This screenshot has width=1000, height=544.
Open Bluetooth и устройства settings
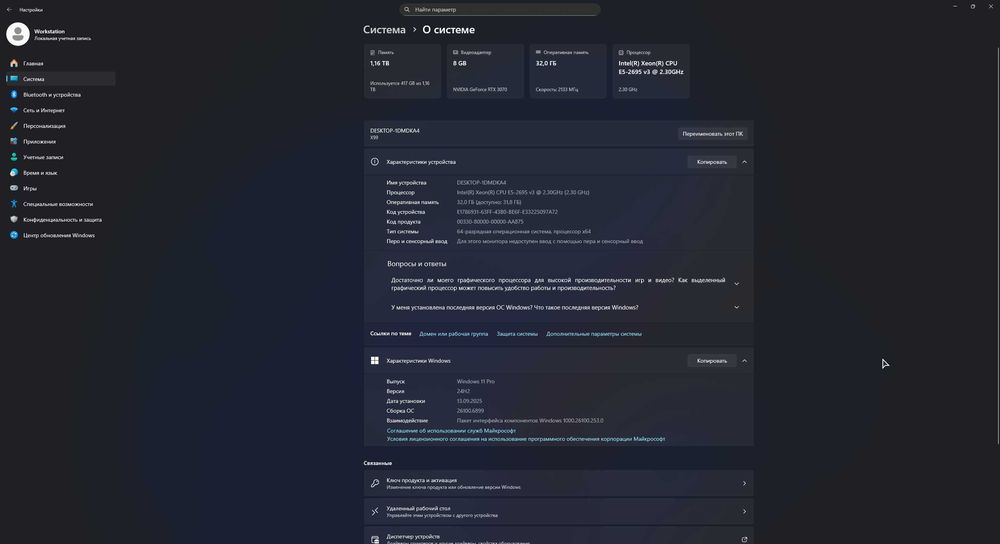point(61,94)
